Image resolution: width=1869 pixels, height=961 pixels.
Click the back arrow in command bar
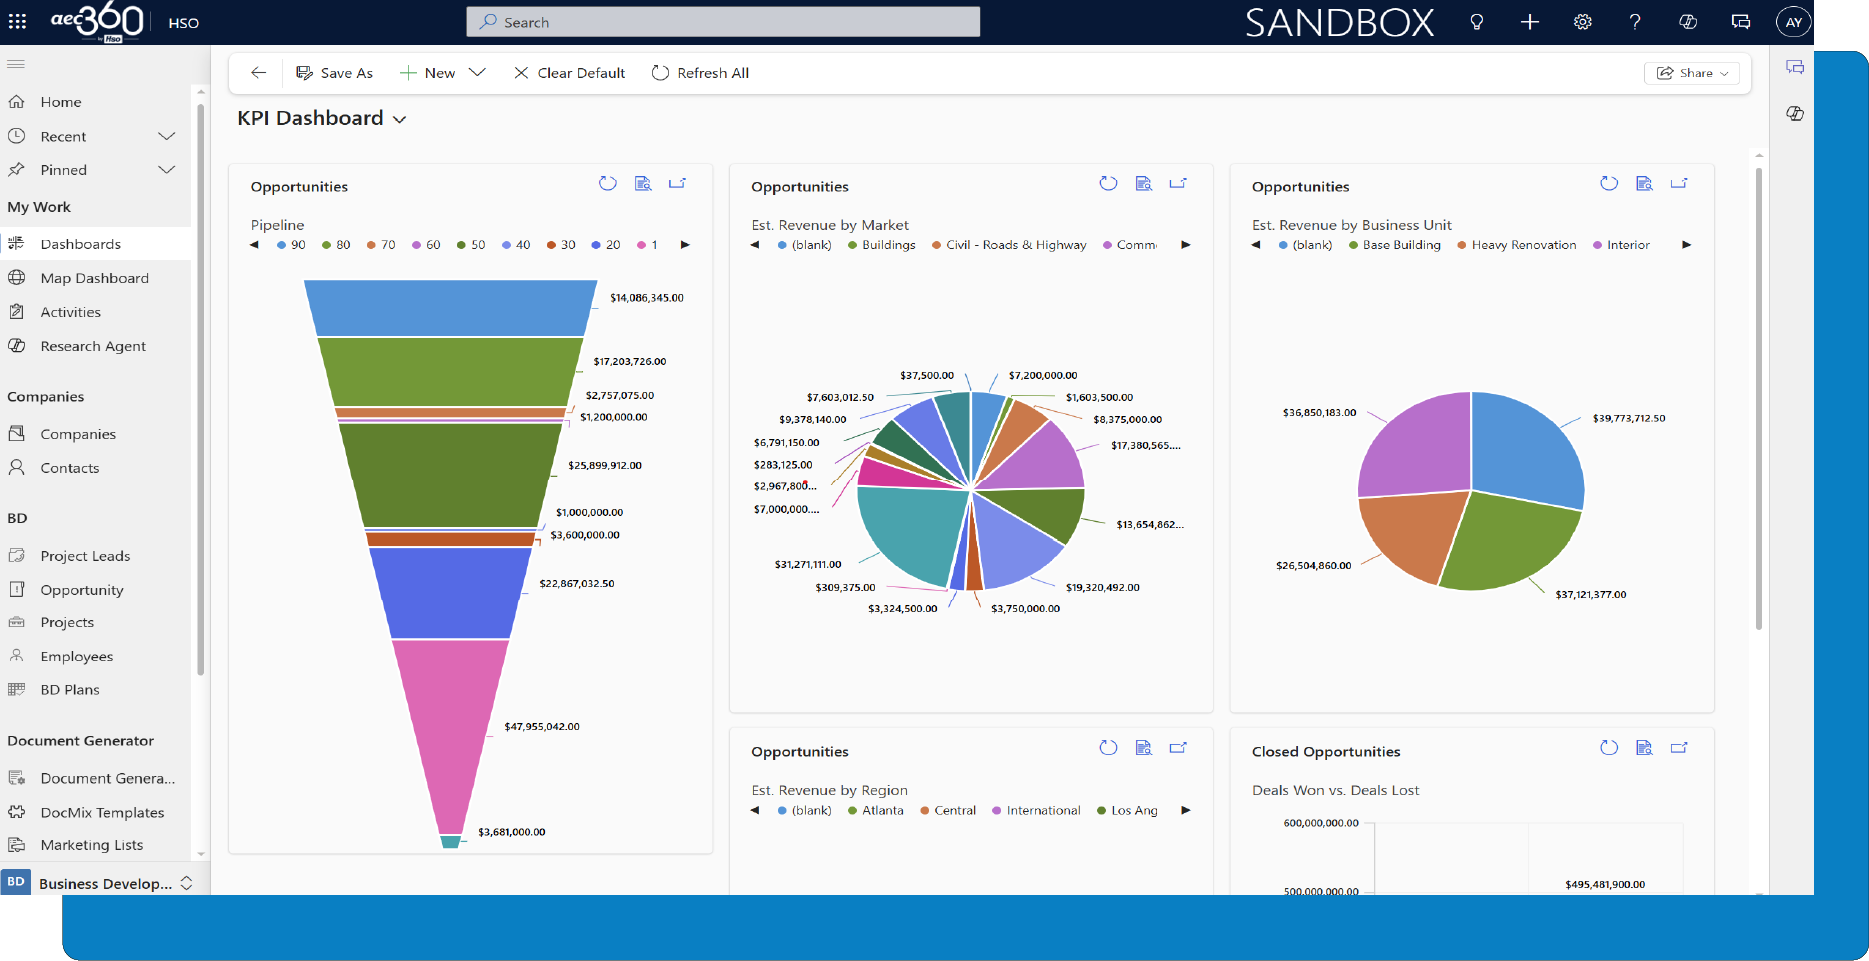(x=258, y=73)
